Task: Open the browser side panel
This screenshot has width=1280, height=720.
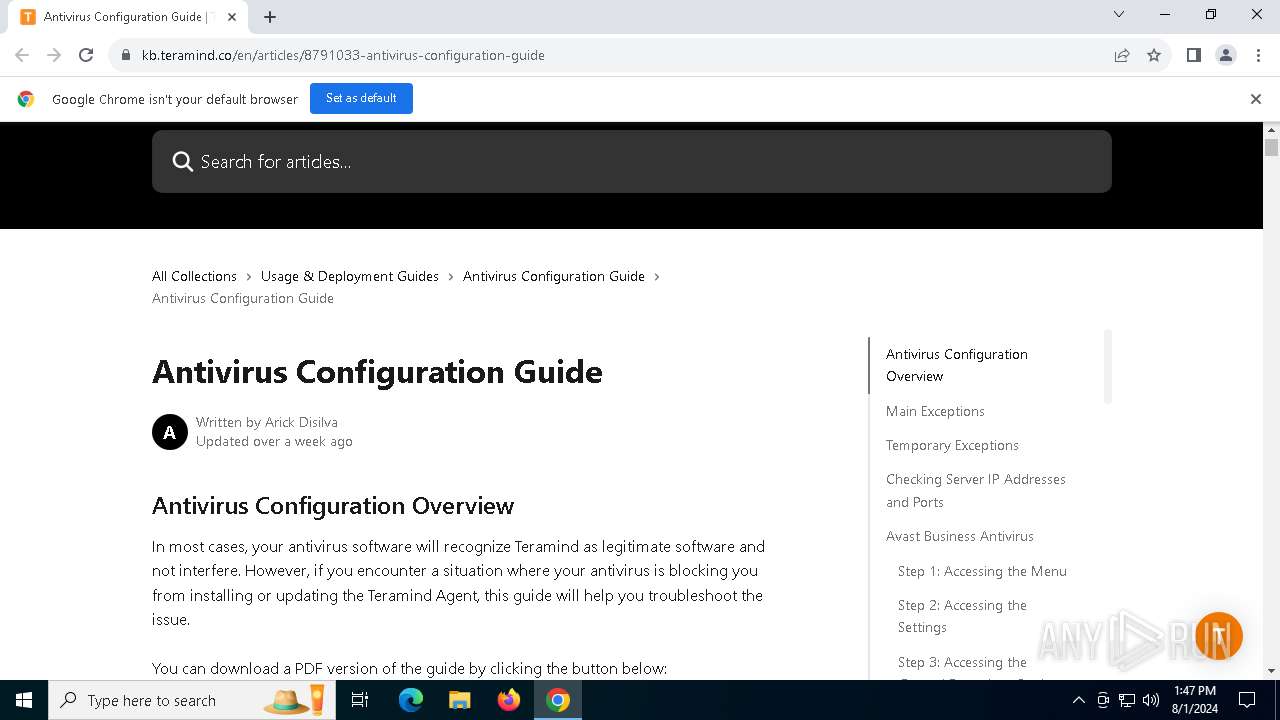Action: click(x=1193, y=55)
